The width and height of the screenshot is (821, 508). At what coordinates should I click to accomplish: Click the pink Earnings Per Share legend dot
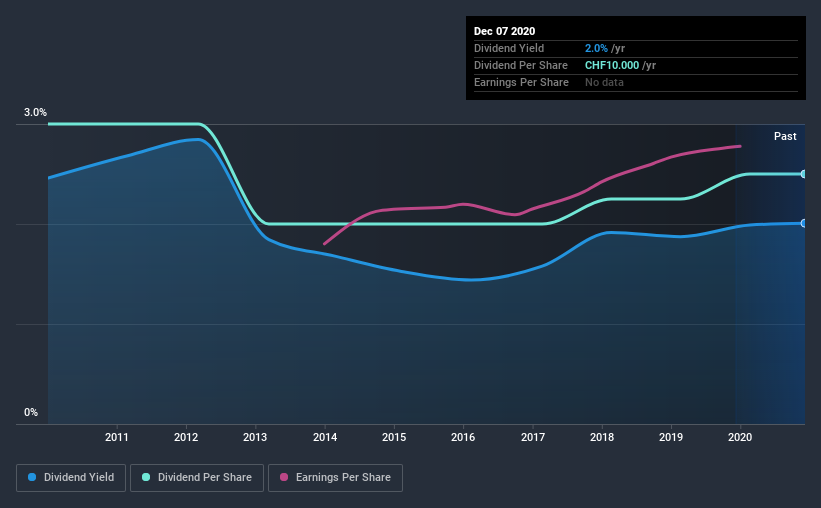click(284, 477)
